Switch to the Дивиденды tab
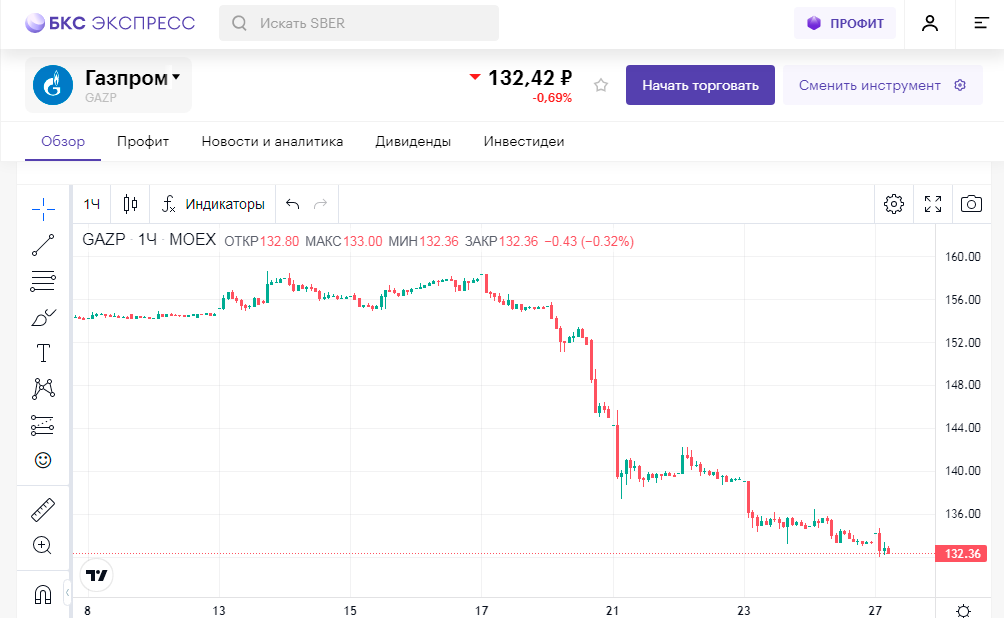 click(413, 142)
